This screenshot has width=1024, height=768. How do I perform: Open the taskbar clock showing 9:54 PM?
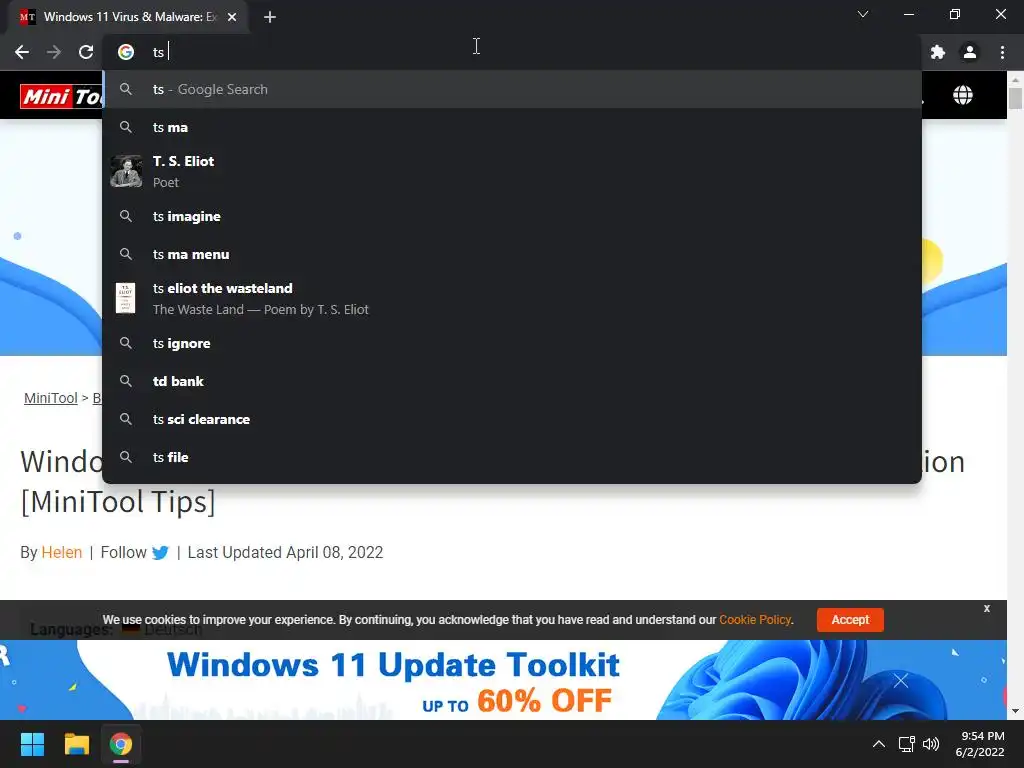tap(981, 744)
